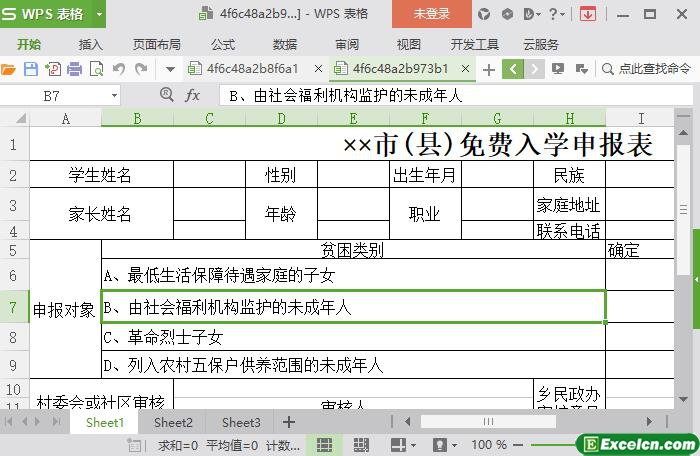Switch to Sheet3 tab
Screen dimensions: 700x456
[241, 423]
